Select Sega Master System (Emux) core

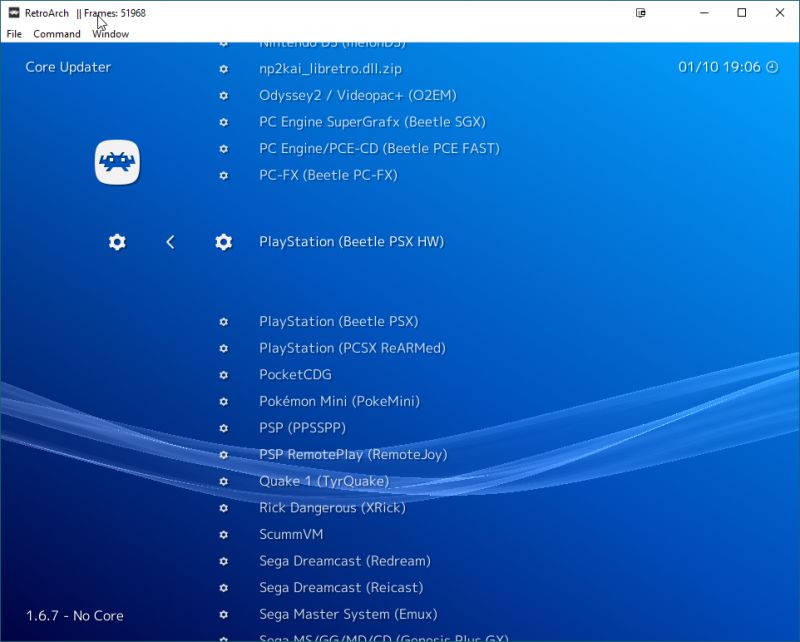click(x=350, y=614)
